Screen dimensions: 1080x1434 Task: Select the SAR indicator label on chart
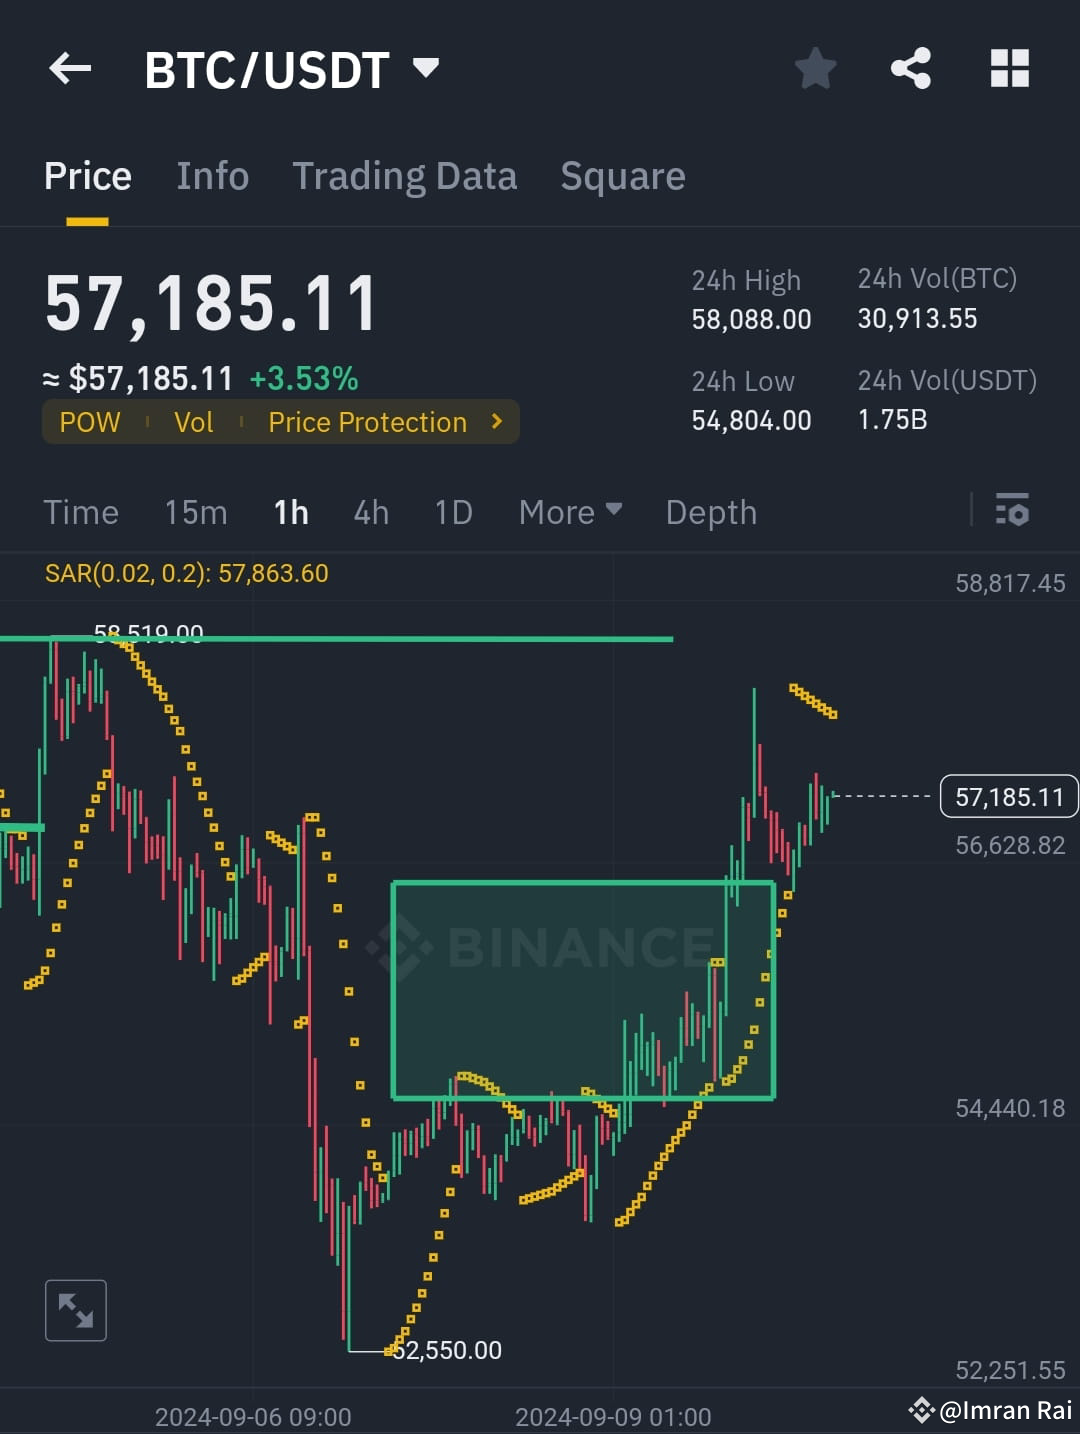coord(185,573)
